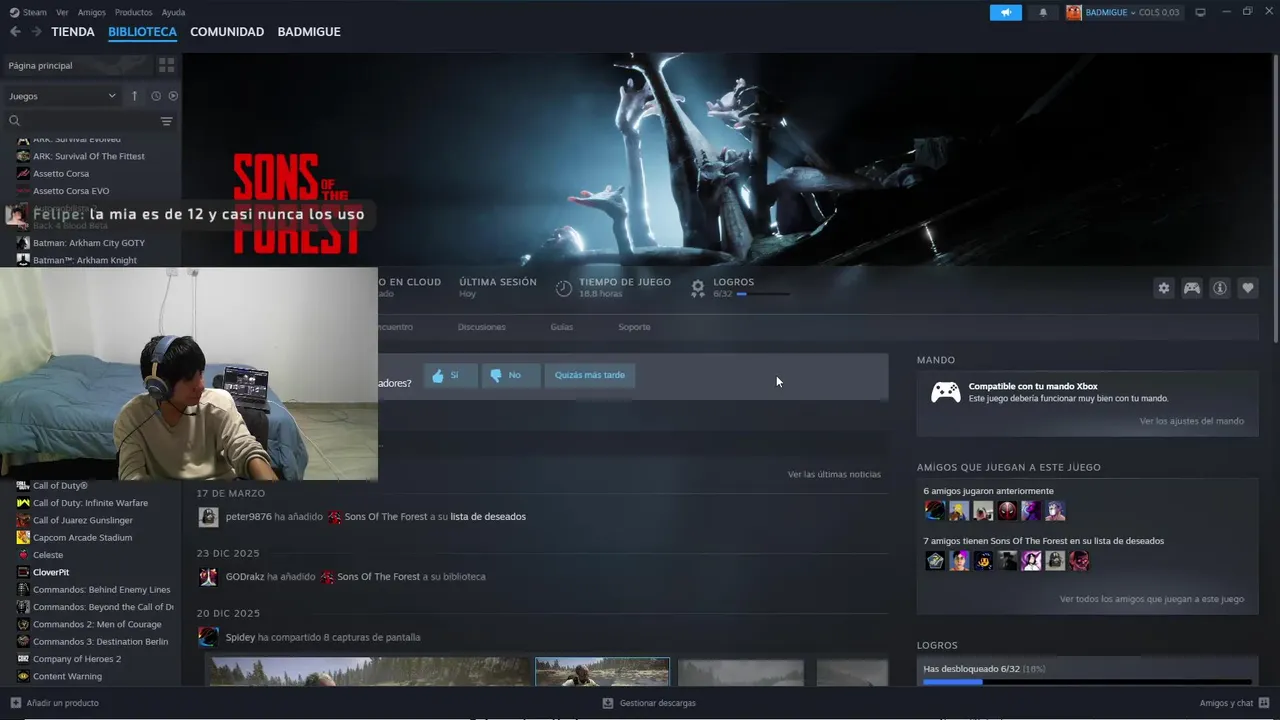Viewport: 1280px width, 720px height.
Task: Filter by recent activity clock icon
Action: tap(156, 96)
